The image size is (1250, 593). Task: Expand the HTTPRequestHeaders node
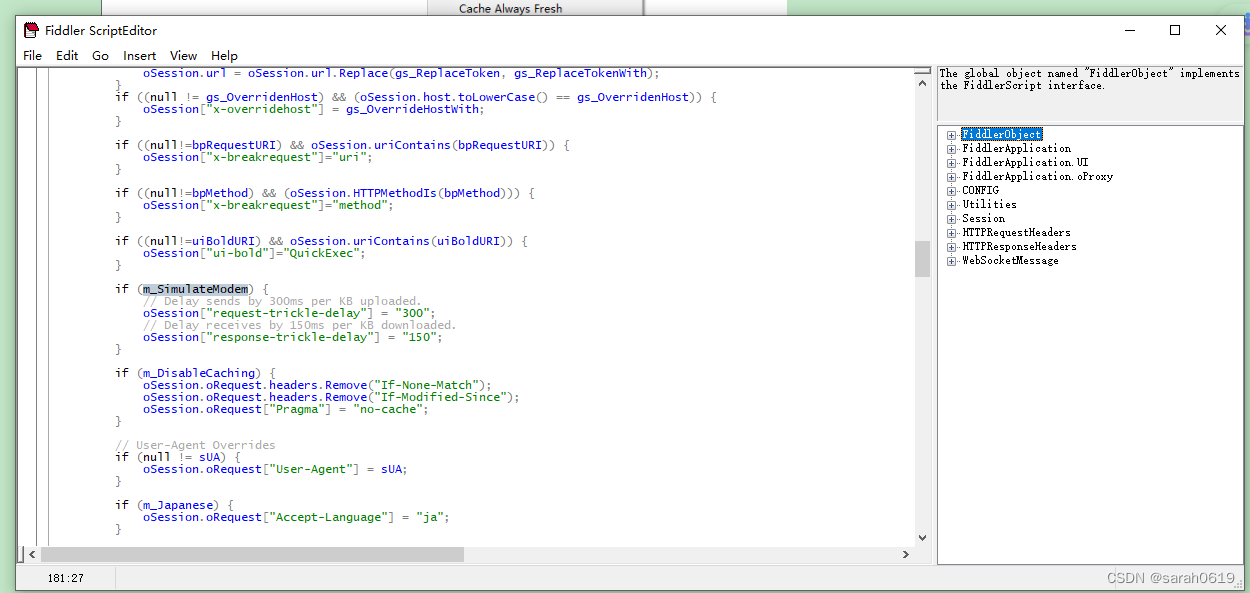952,232
